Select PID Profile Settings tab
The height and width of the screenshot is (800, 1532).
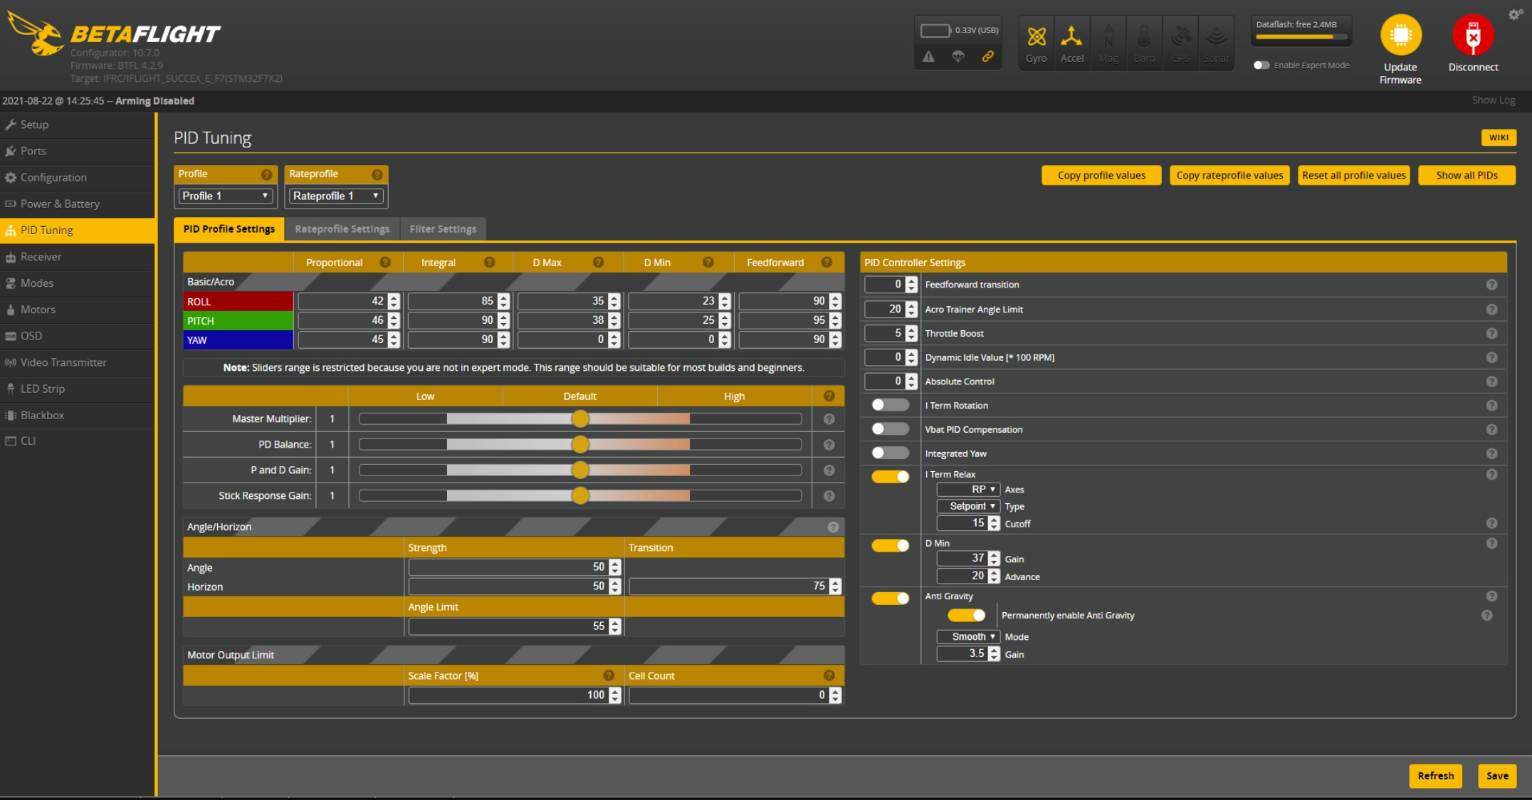pyautogui.click(x=229, y=229)
